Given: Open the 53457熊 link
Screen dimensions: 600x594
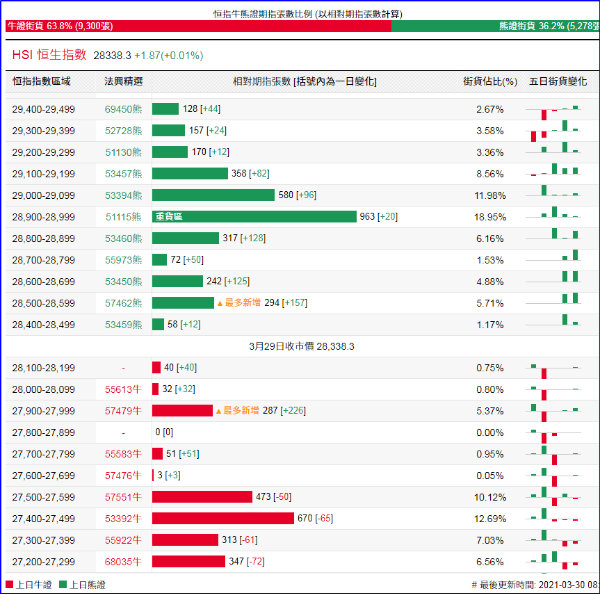Looking at the screenshot, I should (123, 174).
